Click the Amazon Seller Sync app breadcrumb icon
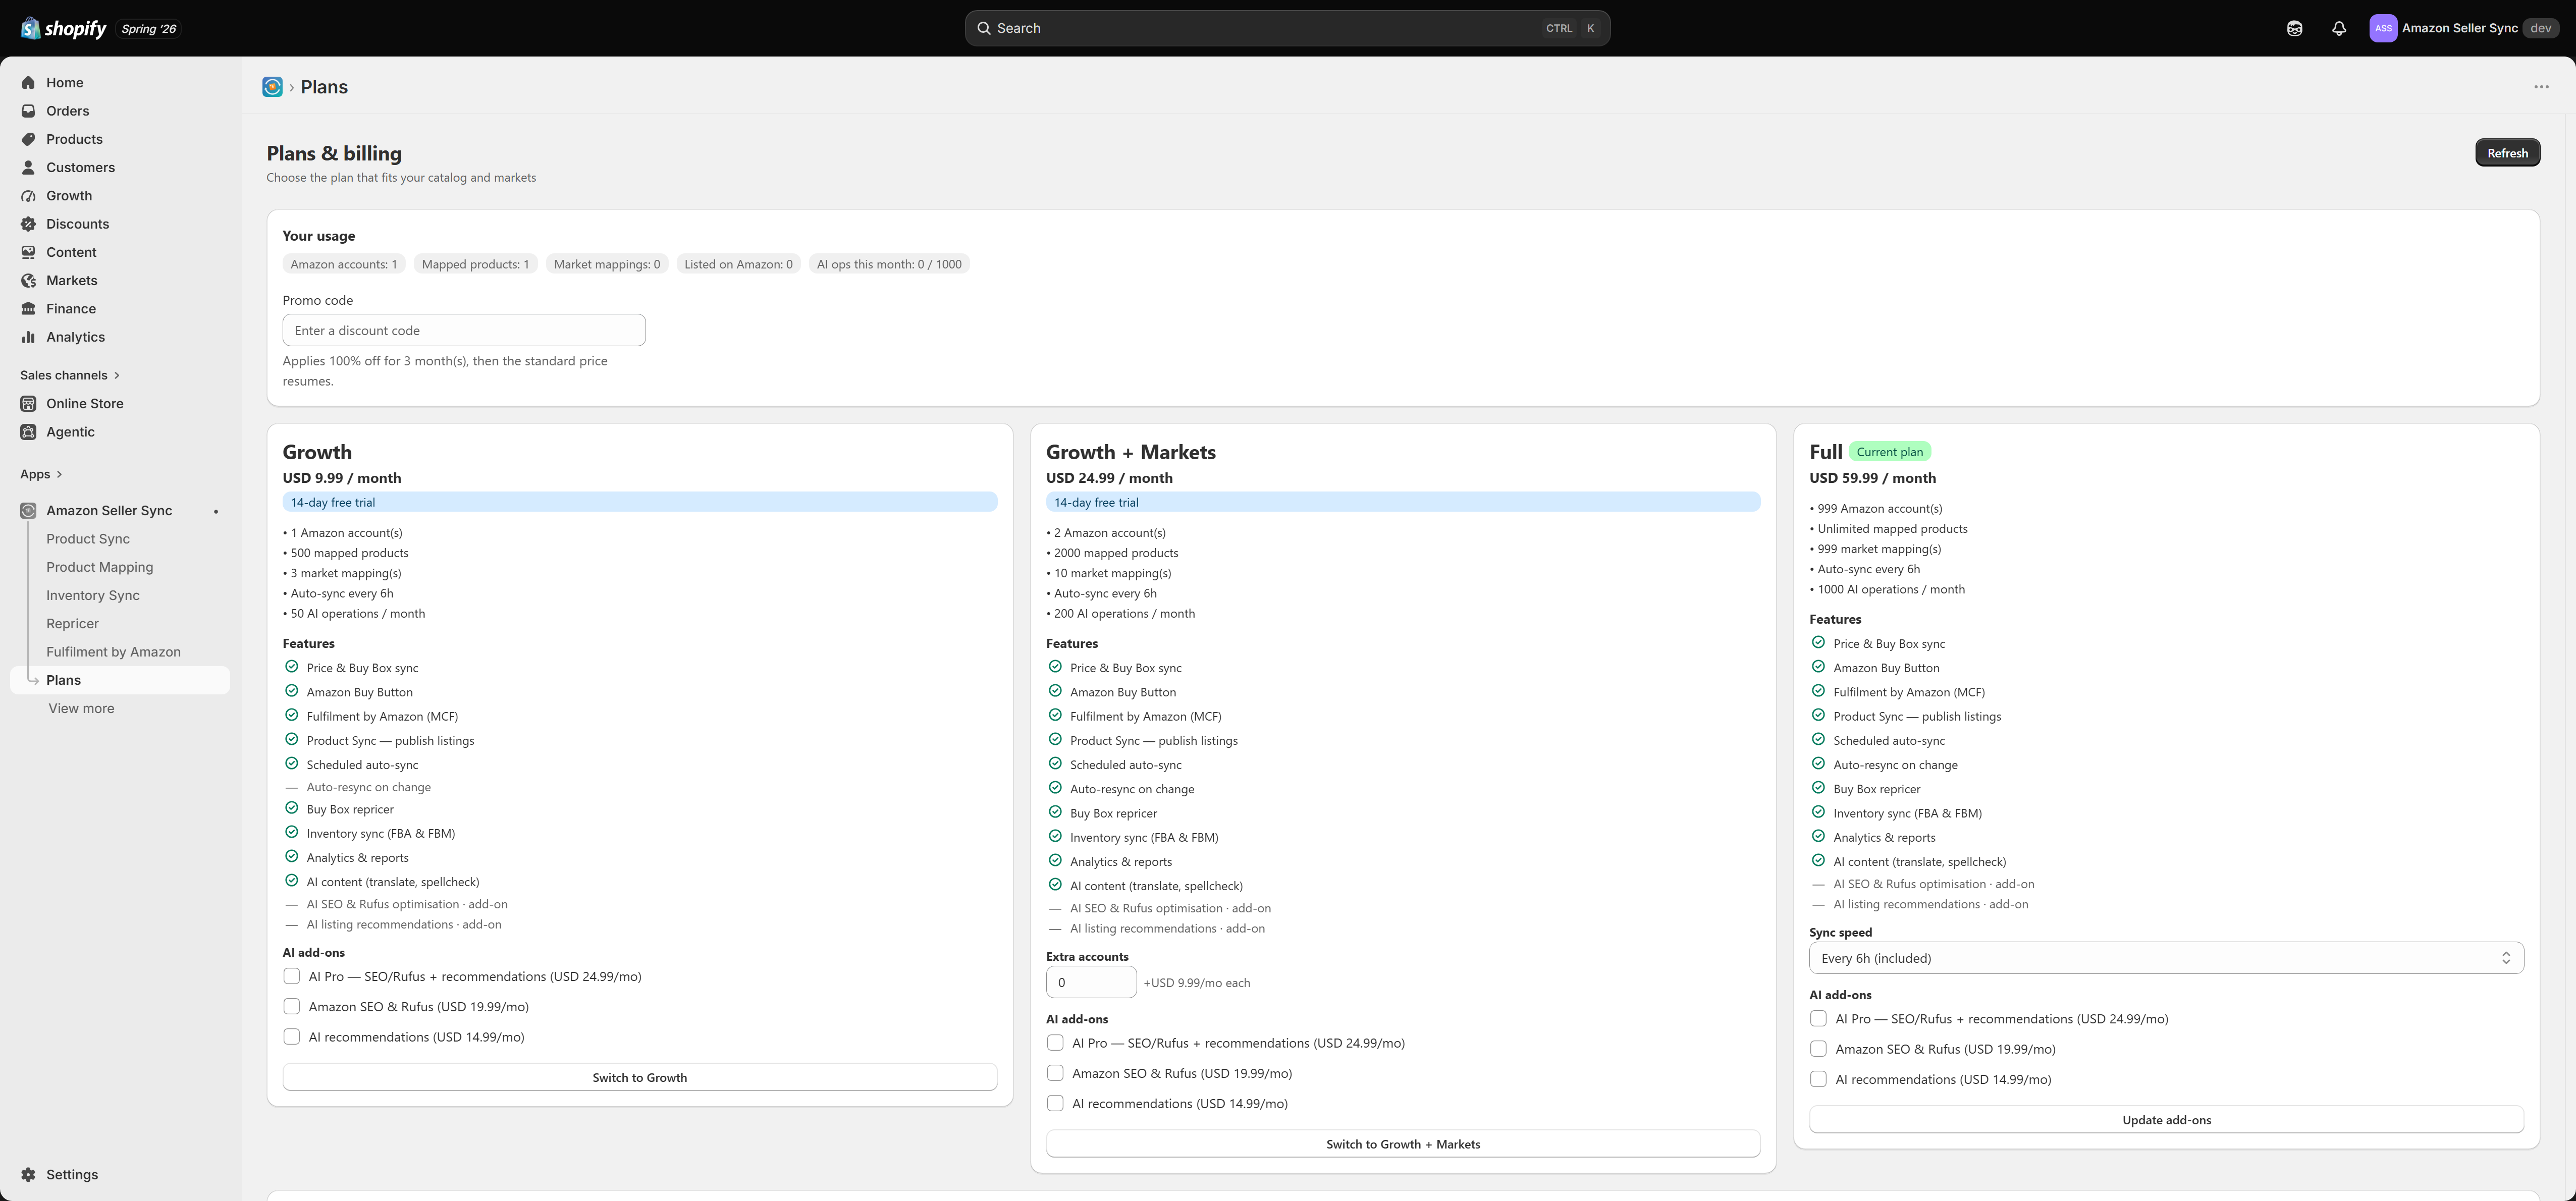This screenshot has width=2576, height=1201. pyautogui.click(x=272, y=87)
